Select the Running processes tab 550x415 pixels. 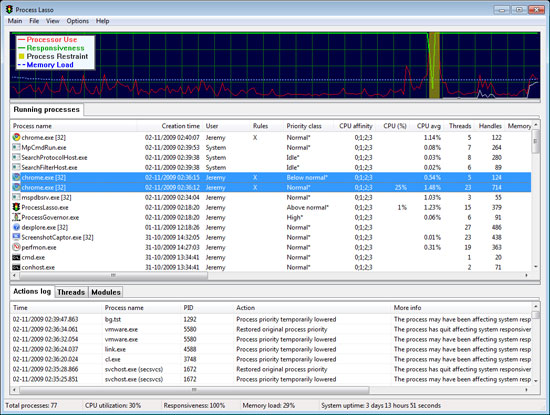[47, 109]
